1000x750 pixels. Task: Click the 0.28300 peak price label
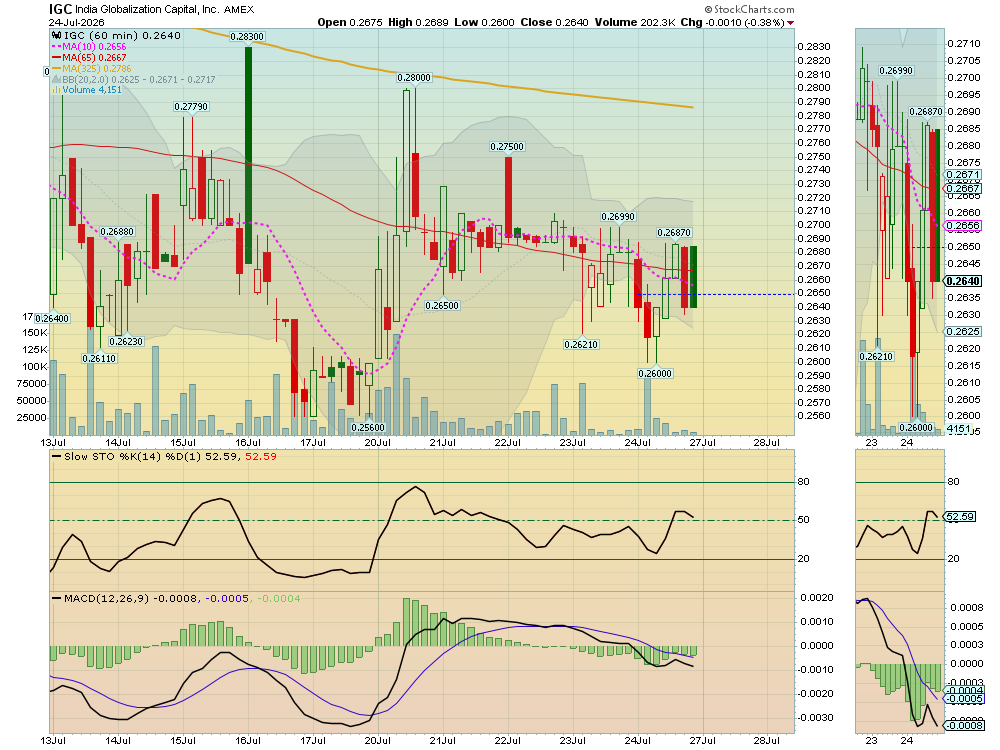[x=247, y=36]
